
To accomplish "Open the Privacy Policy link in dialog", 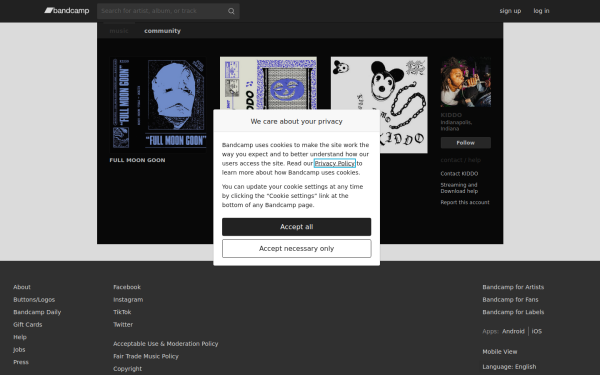I will 334,163.
